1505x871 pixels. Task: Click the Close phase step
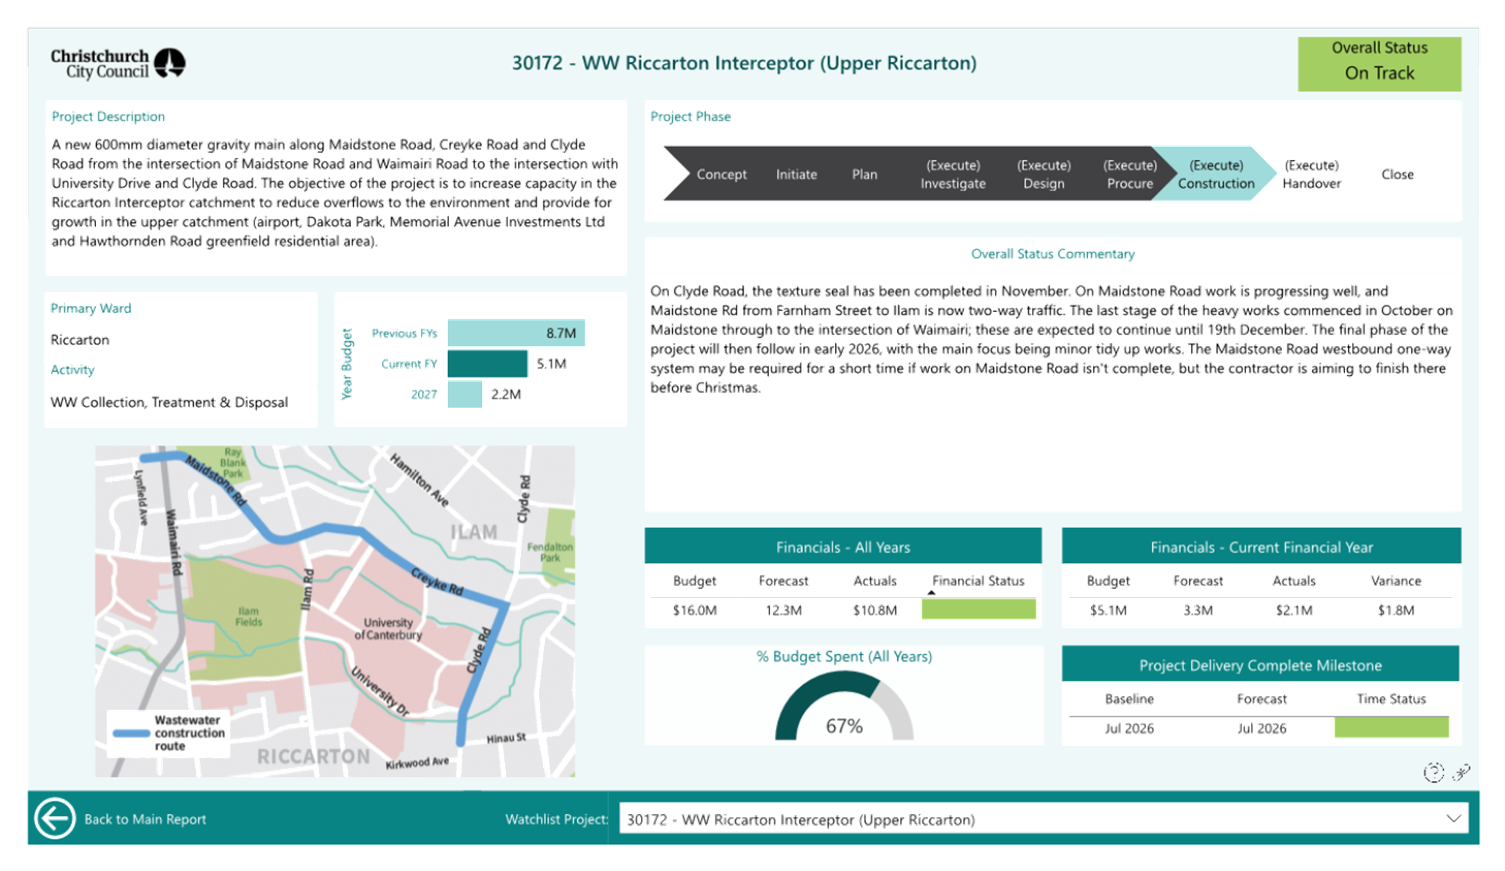coord(1397,174)
